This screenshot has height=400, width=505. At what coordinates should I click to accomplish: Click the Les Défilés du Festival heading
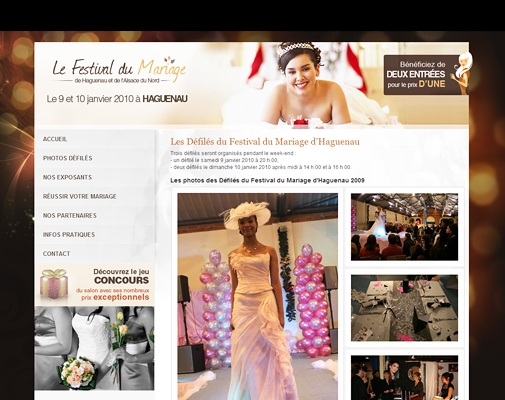[x=265, y=142]
